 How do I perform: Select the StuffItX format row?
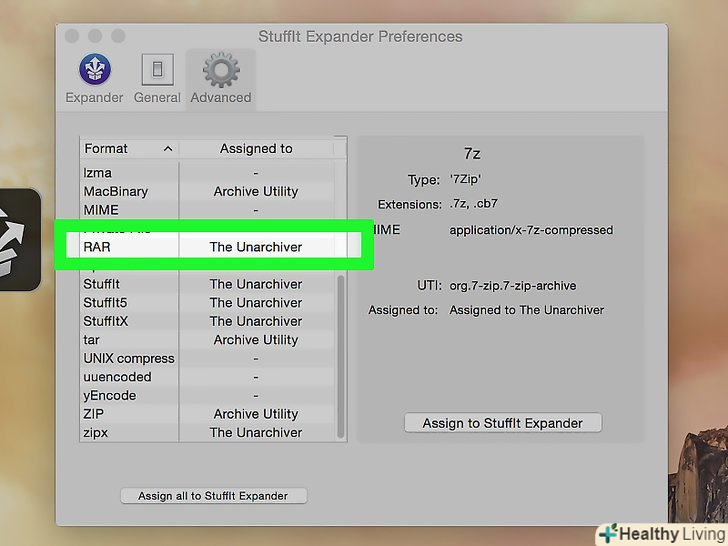207,321
